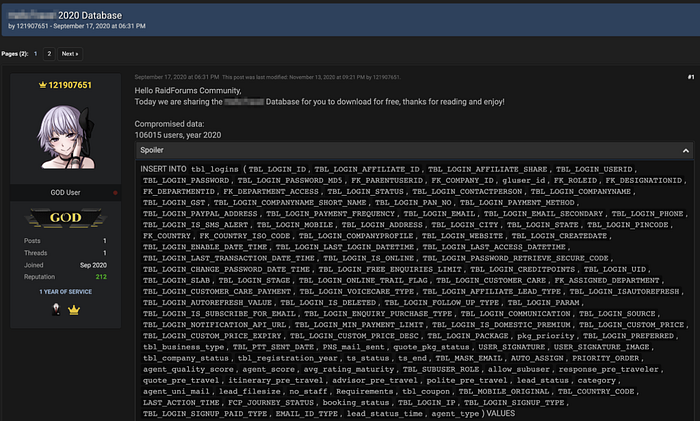Click the gold crown before the username
The width and height of the screenshot is (700, 421).
42,85
